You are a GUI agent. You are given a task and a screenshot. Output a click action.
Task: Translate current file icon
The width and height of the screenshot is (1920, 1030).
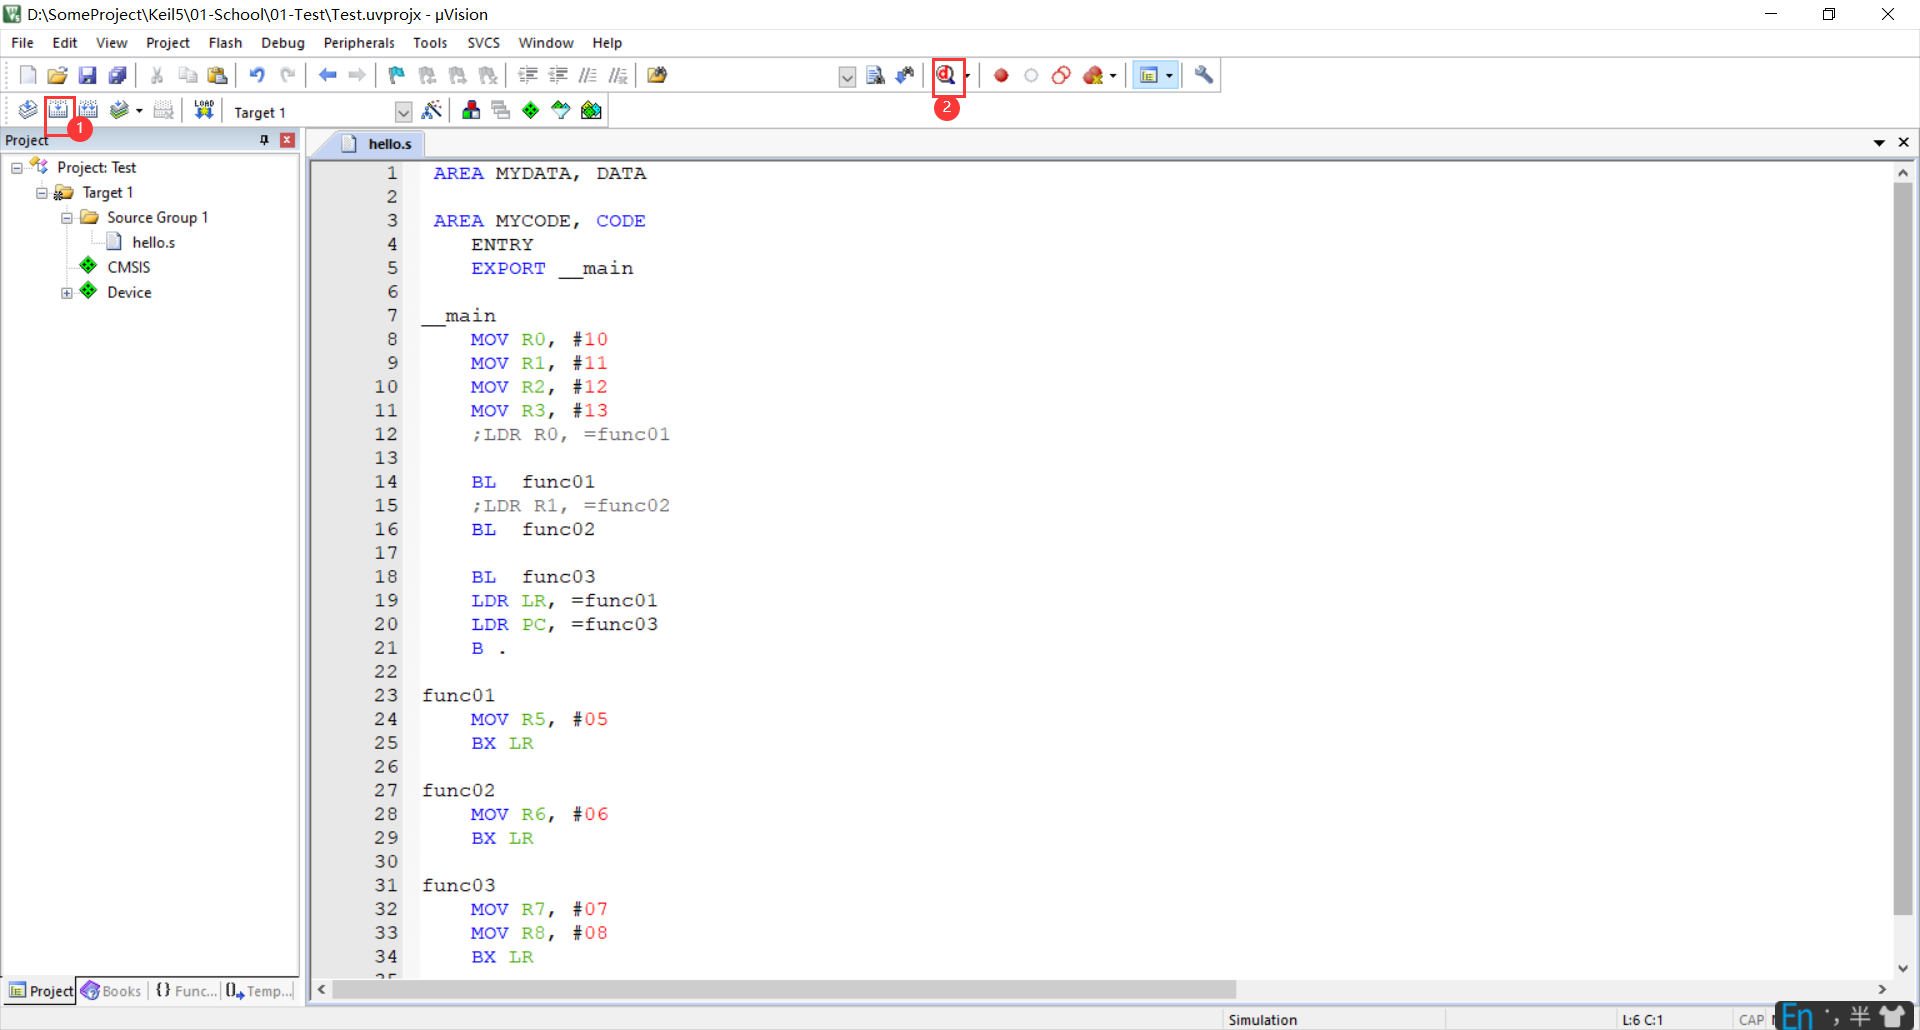(28, 110)
